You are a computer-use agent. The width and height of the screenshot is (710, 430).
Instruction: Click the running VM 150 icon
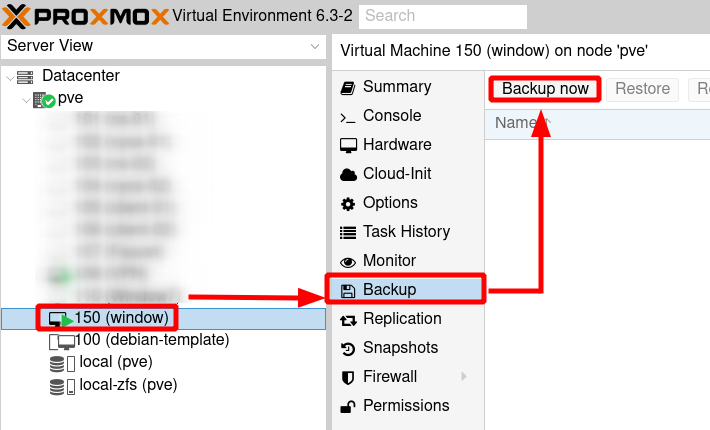(x=61, y=319)
